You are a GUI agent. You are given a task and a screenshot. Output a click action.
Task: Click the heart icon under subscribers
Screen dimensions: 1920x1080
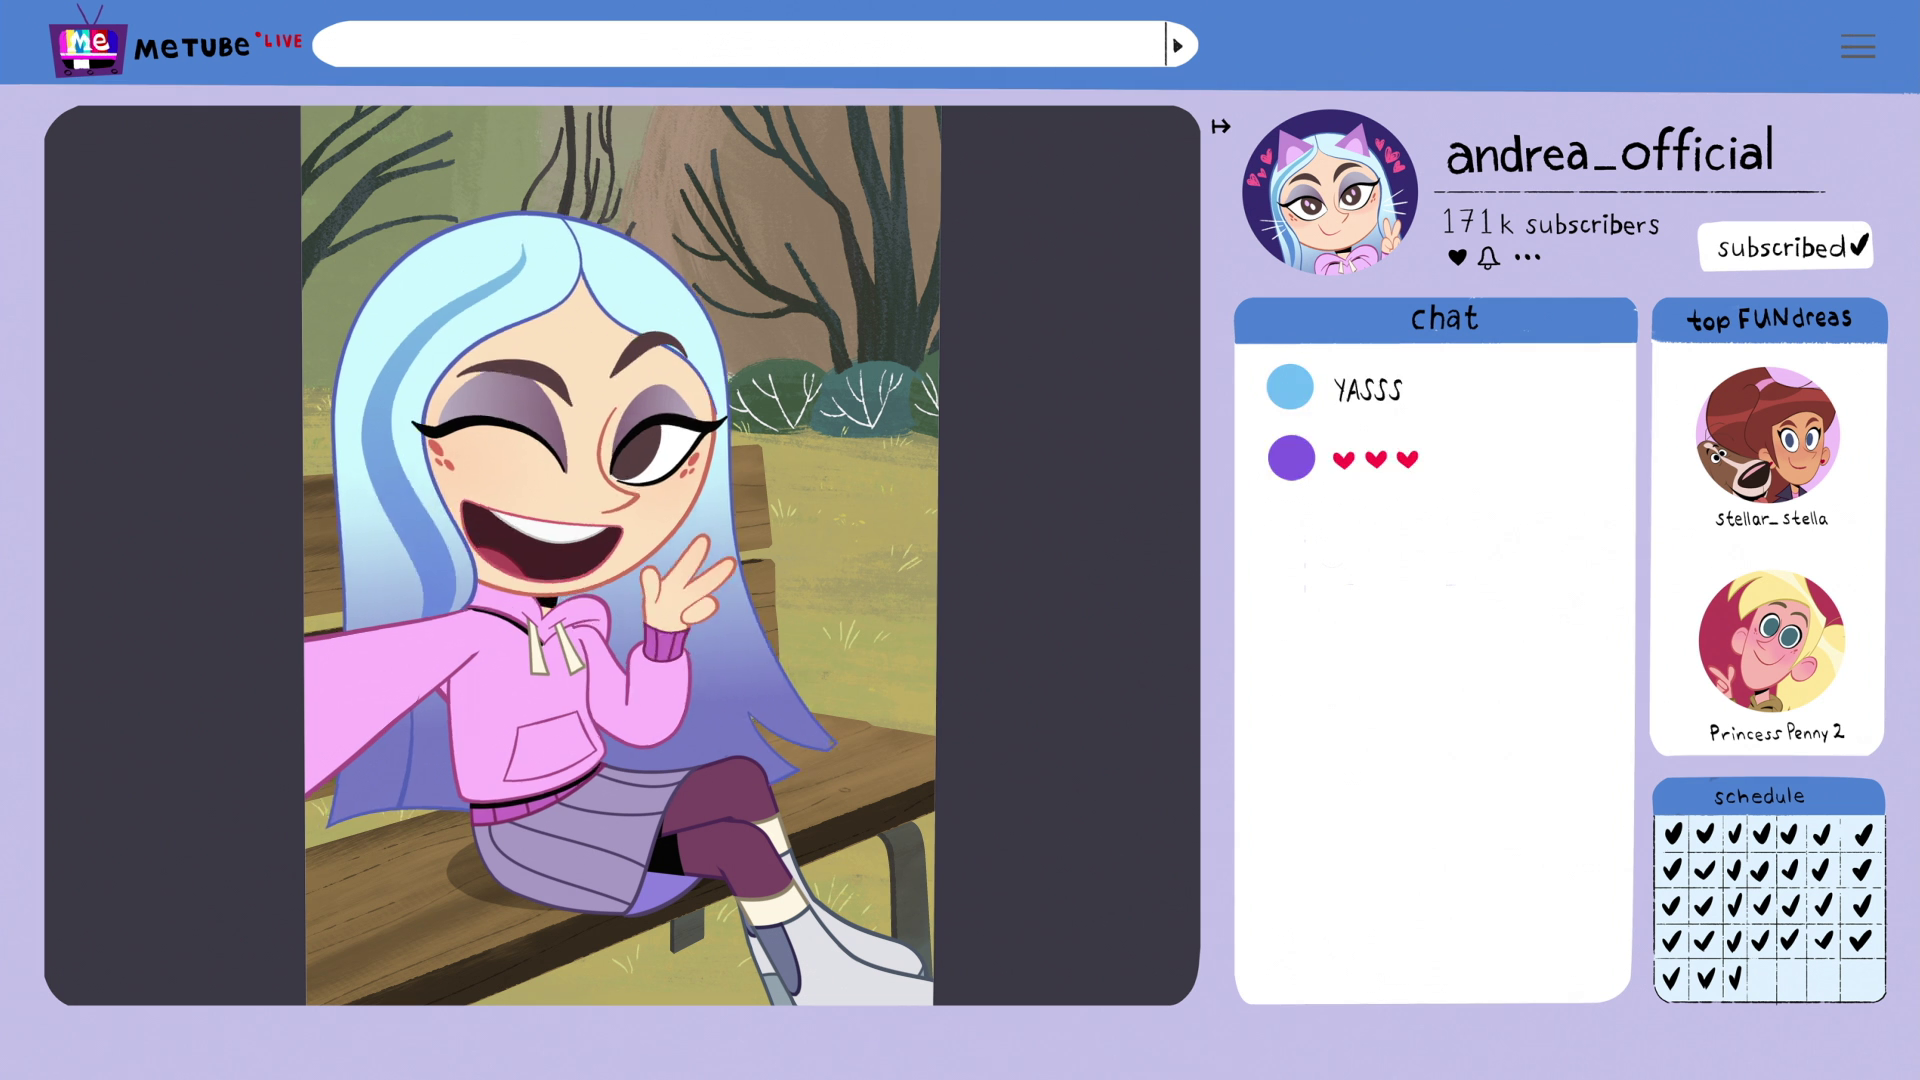pyautogui.click(x=1457, y=257)
